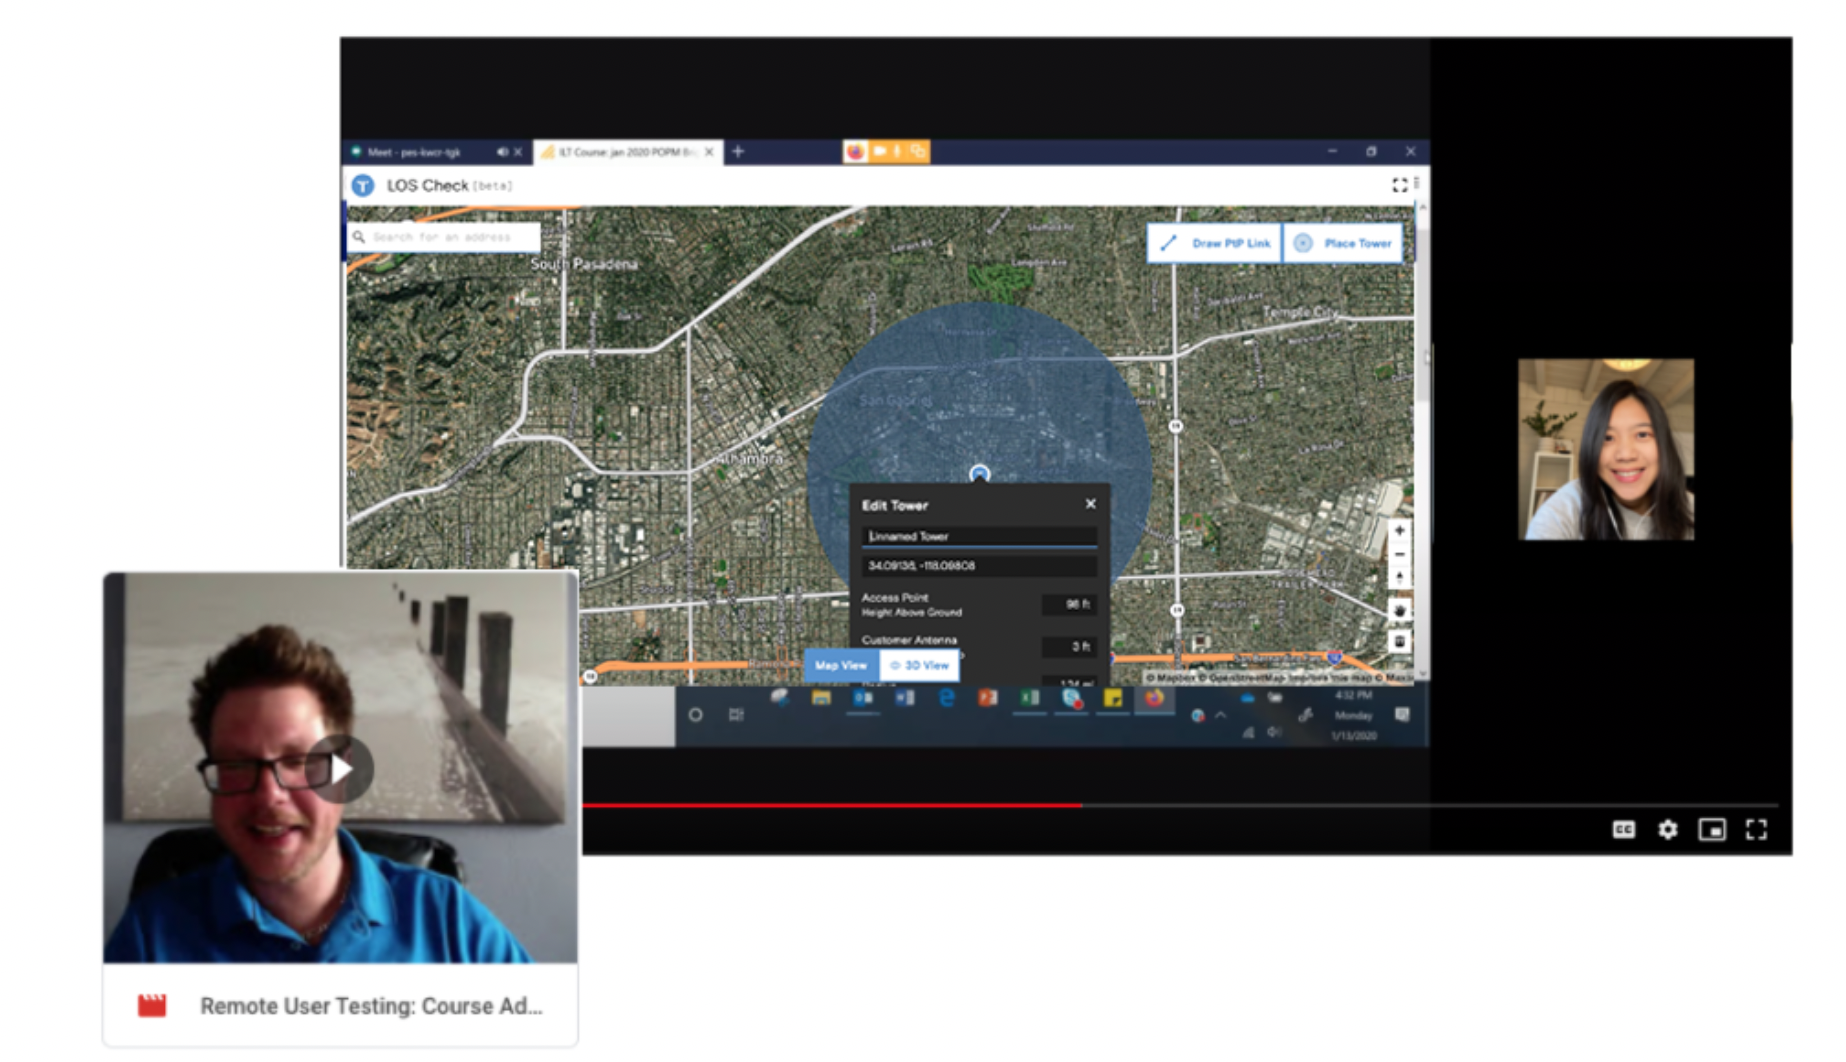Image resolution: width=1846 pixels, height=1062 pixels.
Task: Play the Remote User Testing video thumbnail
Action: pos(341,768)
